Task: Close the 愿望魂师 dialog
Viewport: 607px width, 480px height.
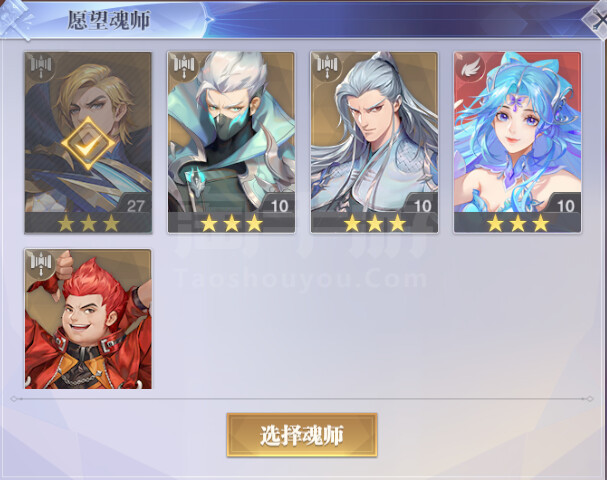Action: pyautogui.click(x=598, y=19)
